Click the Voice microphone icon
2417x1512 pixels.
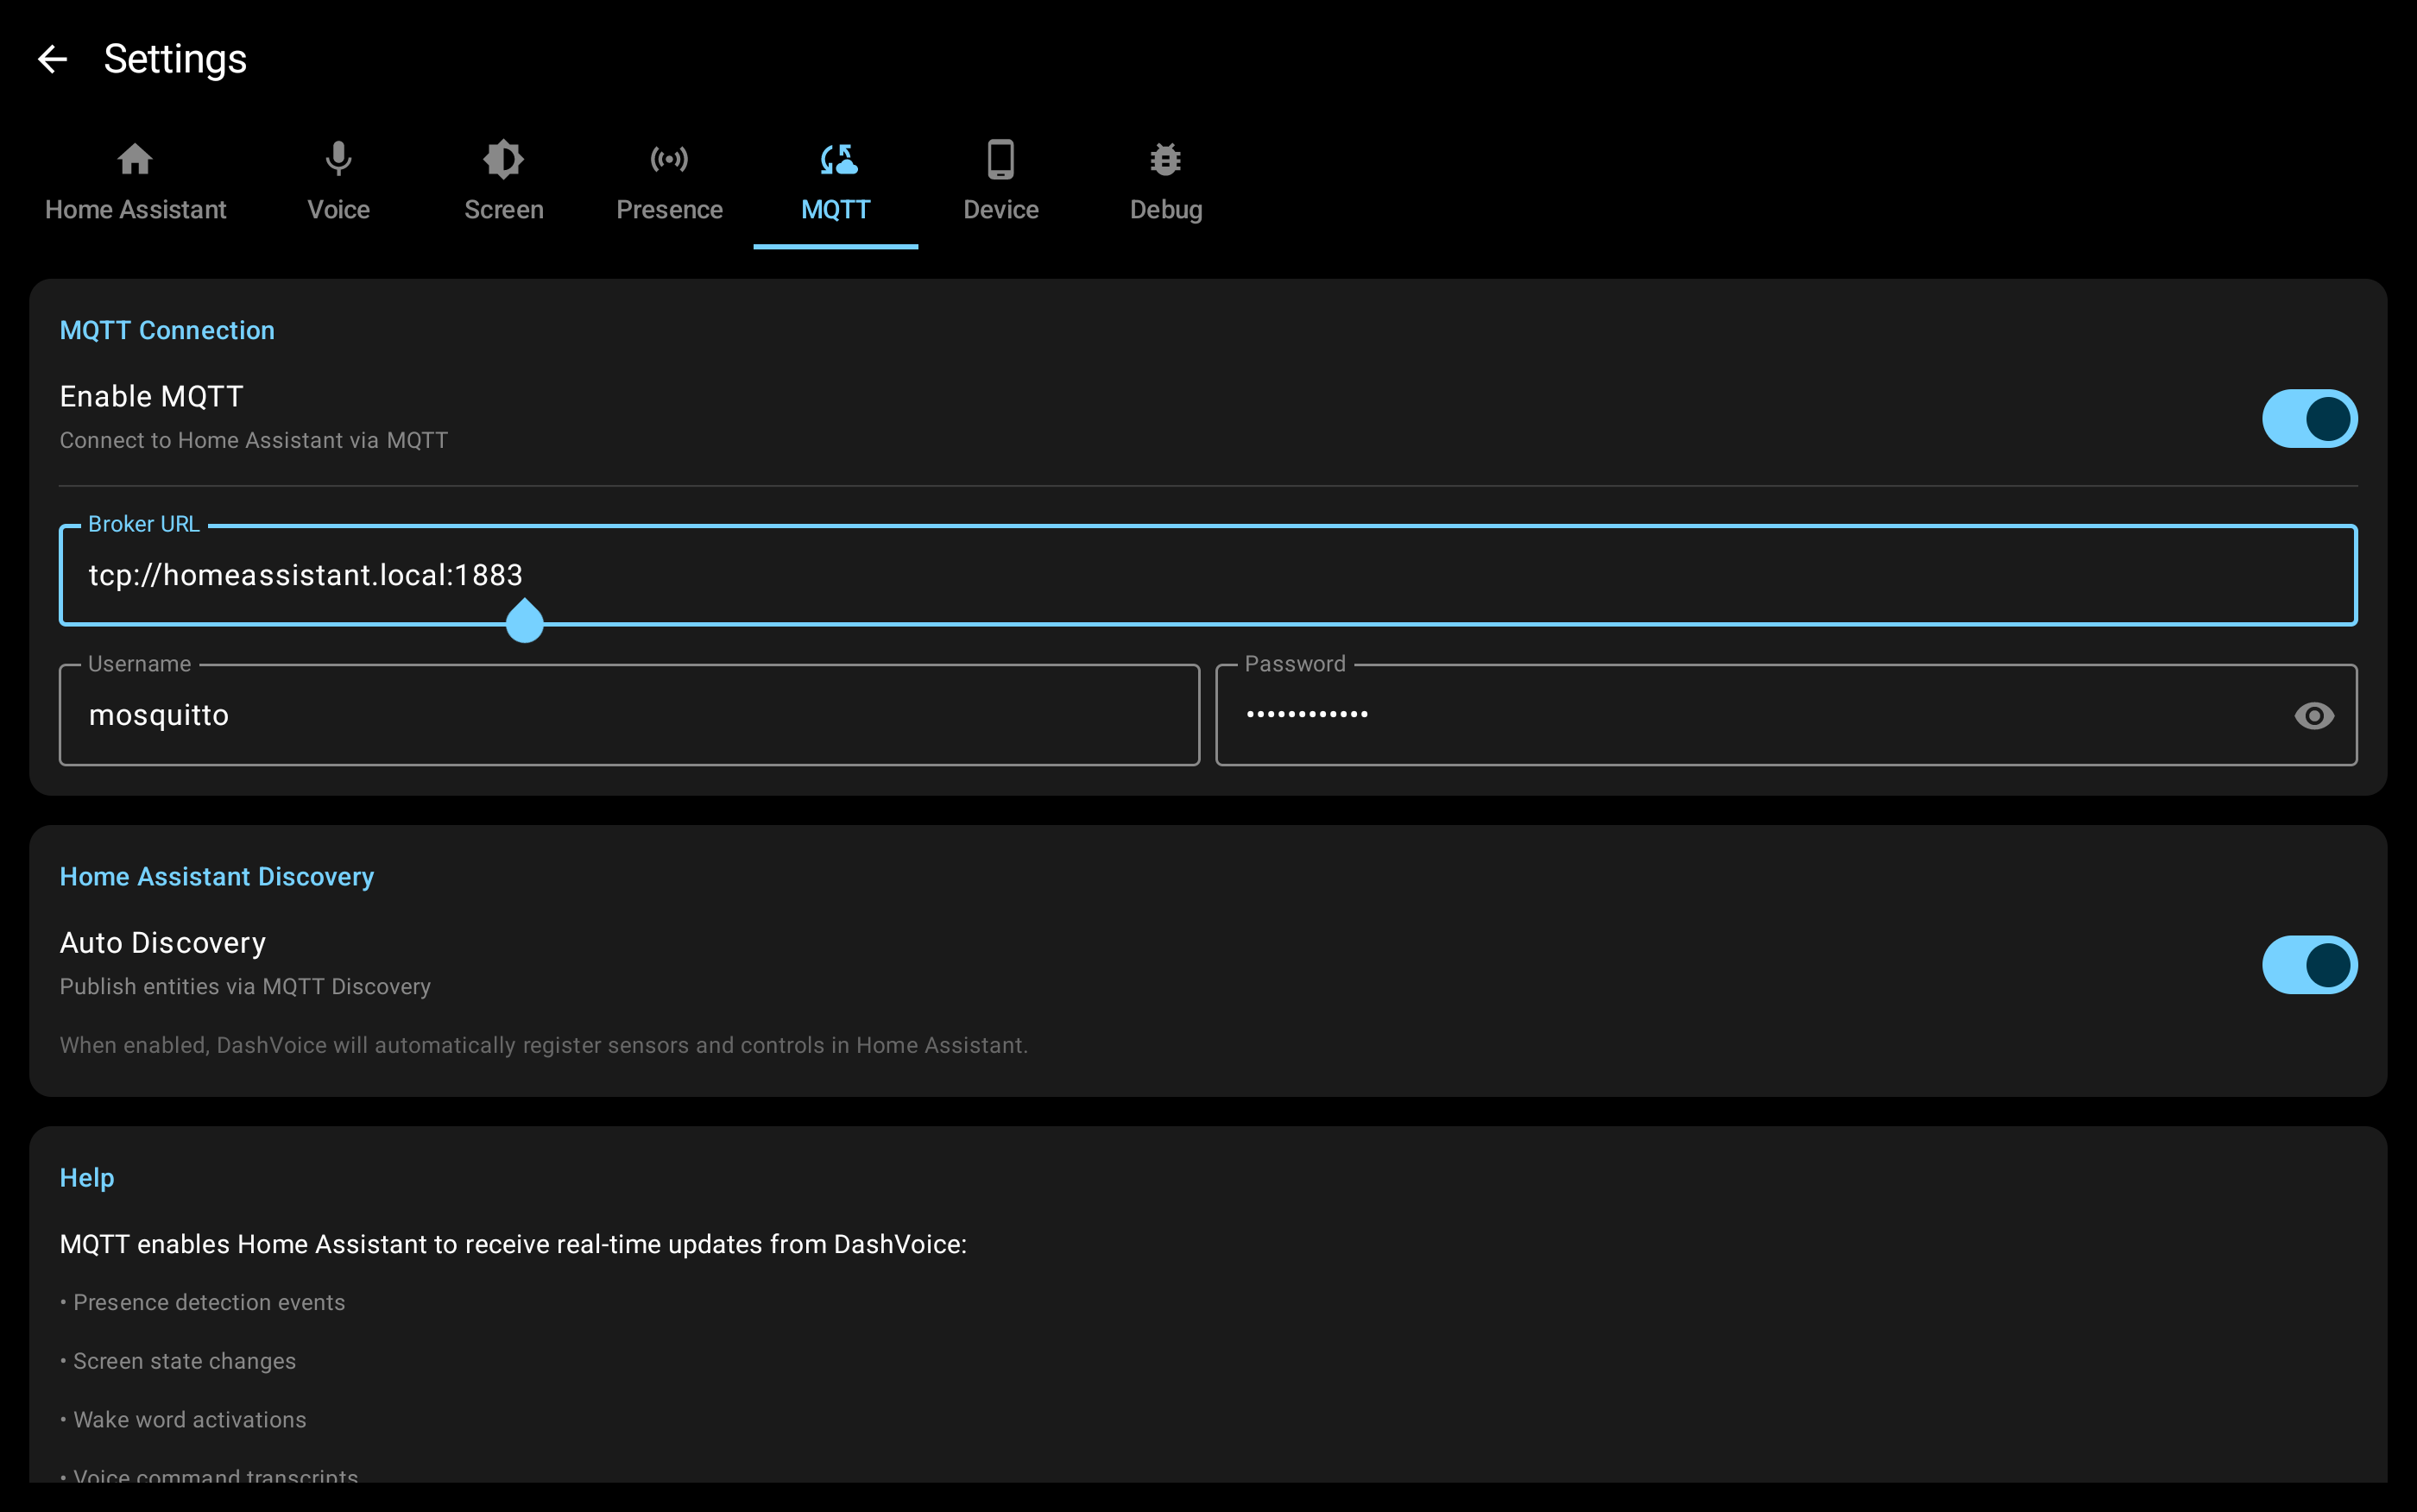338,159
